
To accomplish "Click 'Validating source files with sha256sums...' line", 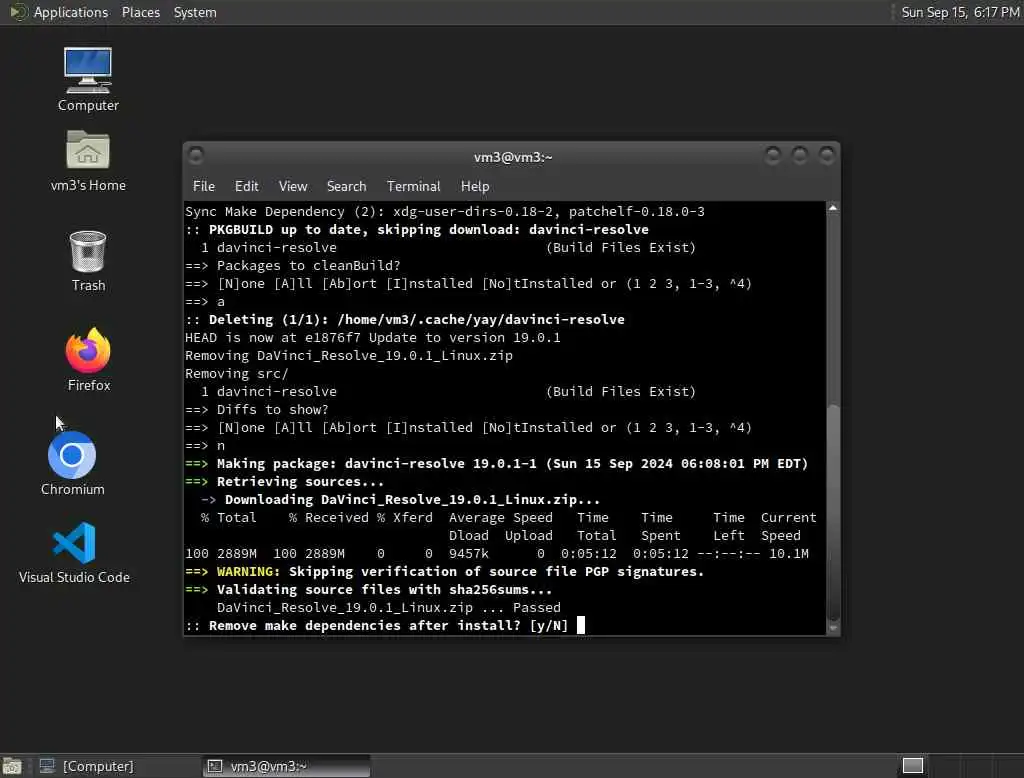I will tap(369, 589).
